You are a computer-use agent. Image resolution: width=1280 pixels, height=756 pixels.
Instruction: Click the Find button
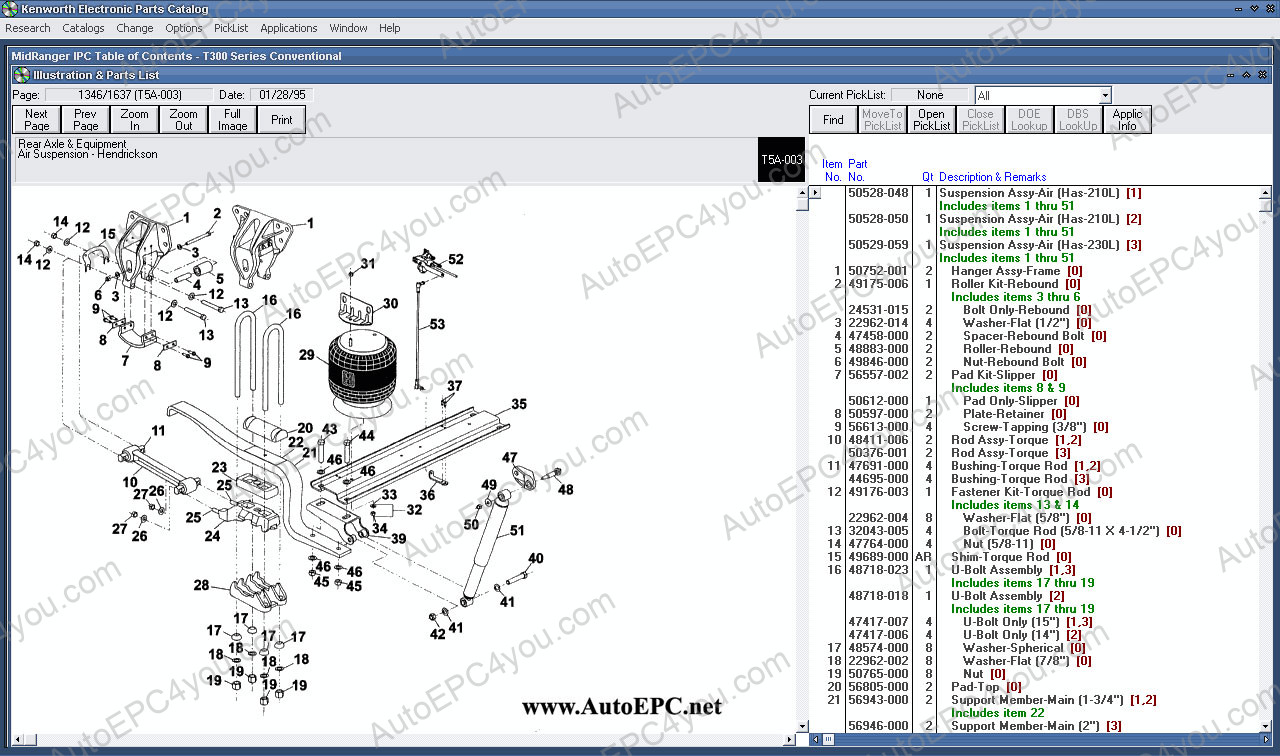[x=833, y=120]
